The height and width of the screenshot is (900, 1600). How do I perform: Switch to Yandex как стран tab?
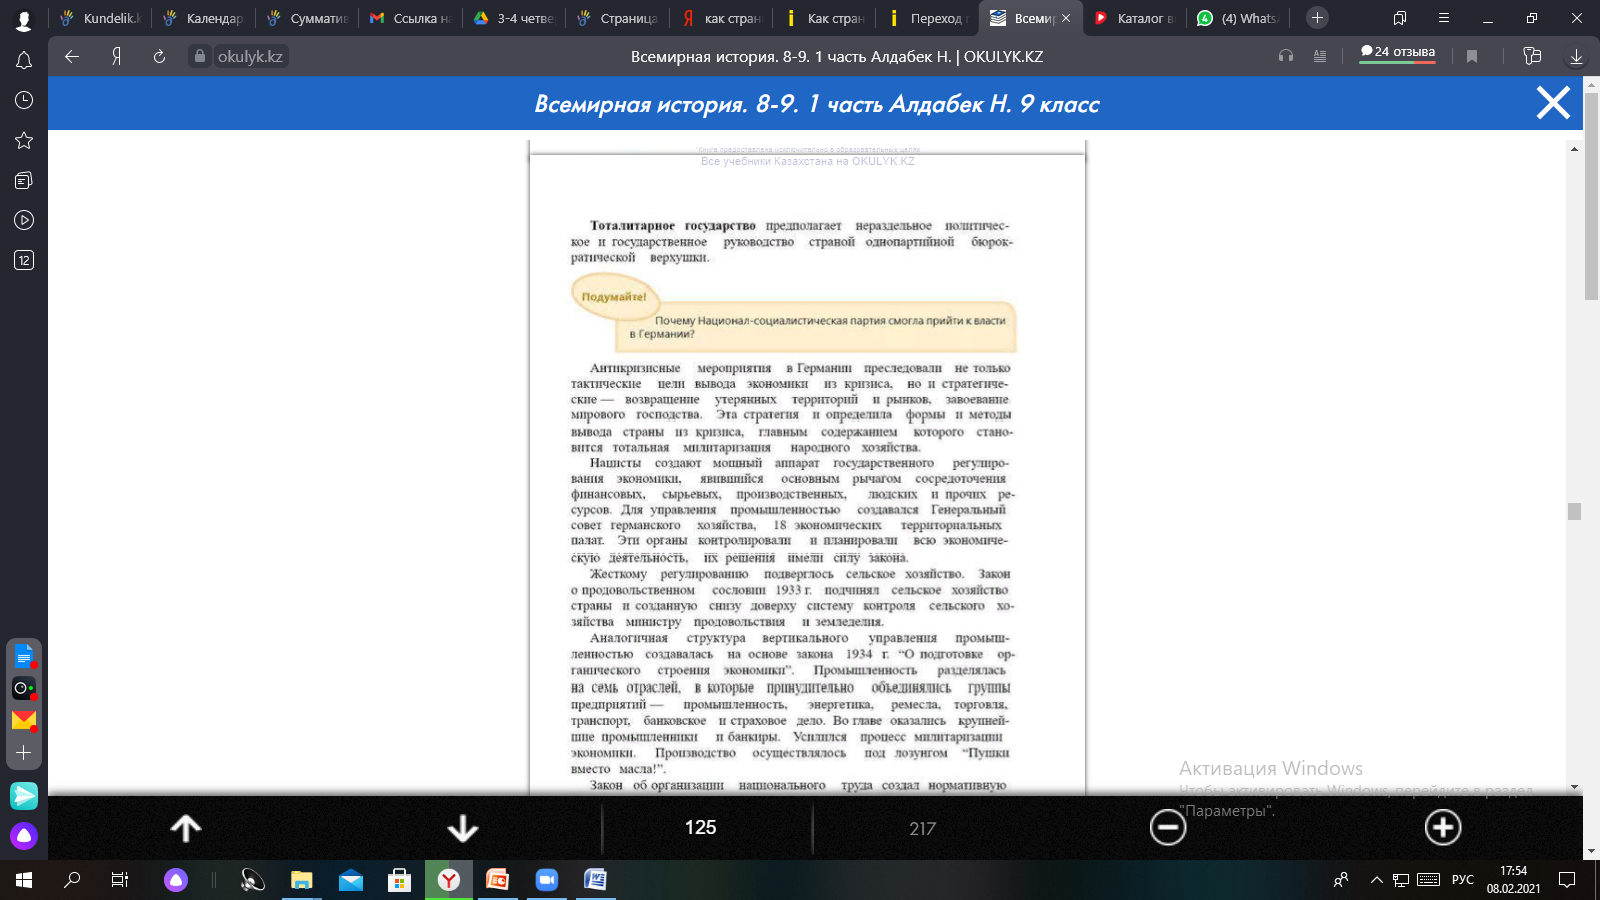(x=721, y=18)
